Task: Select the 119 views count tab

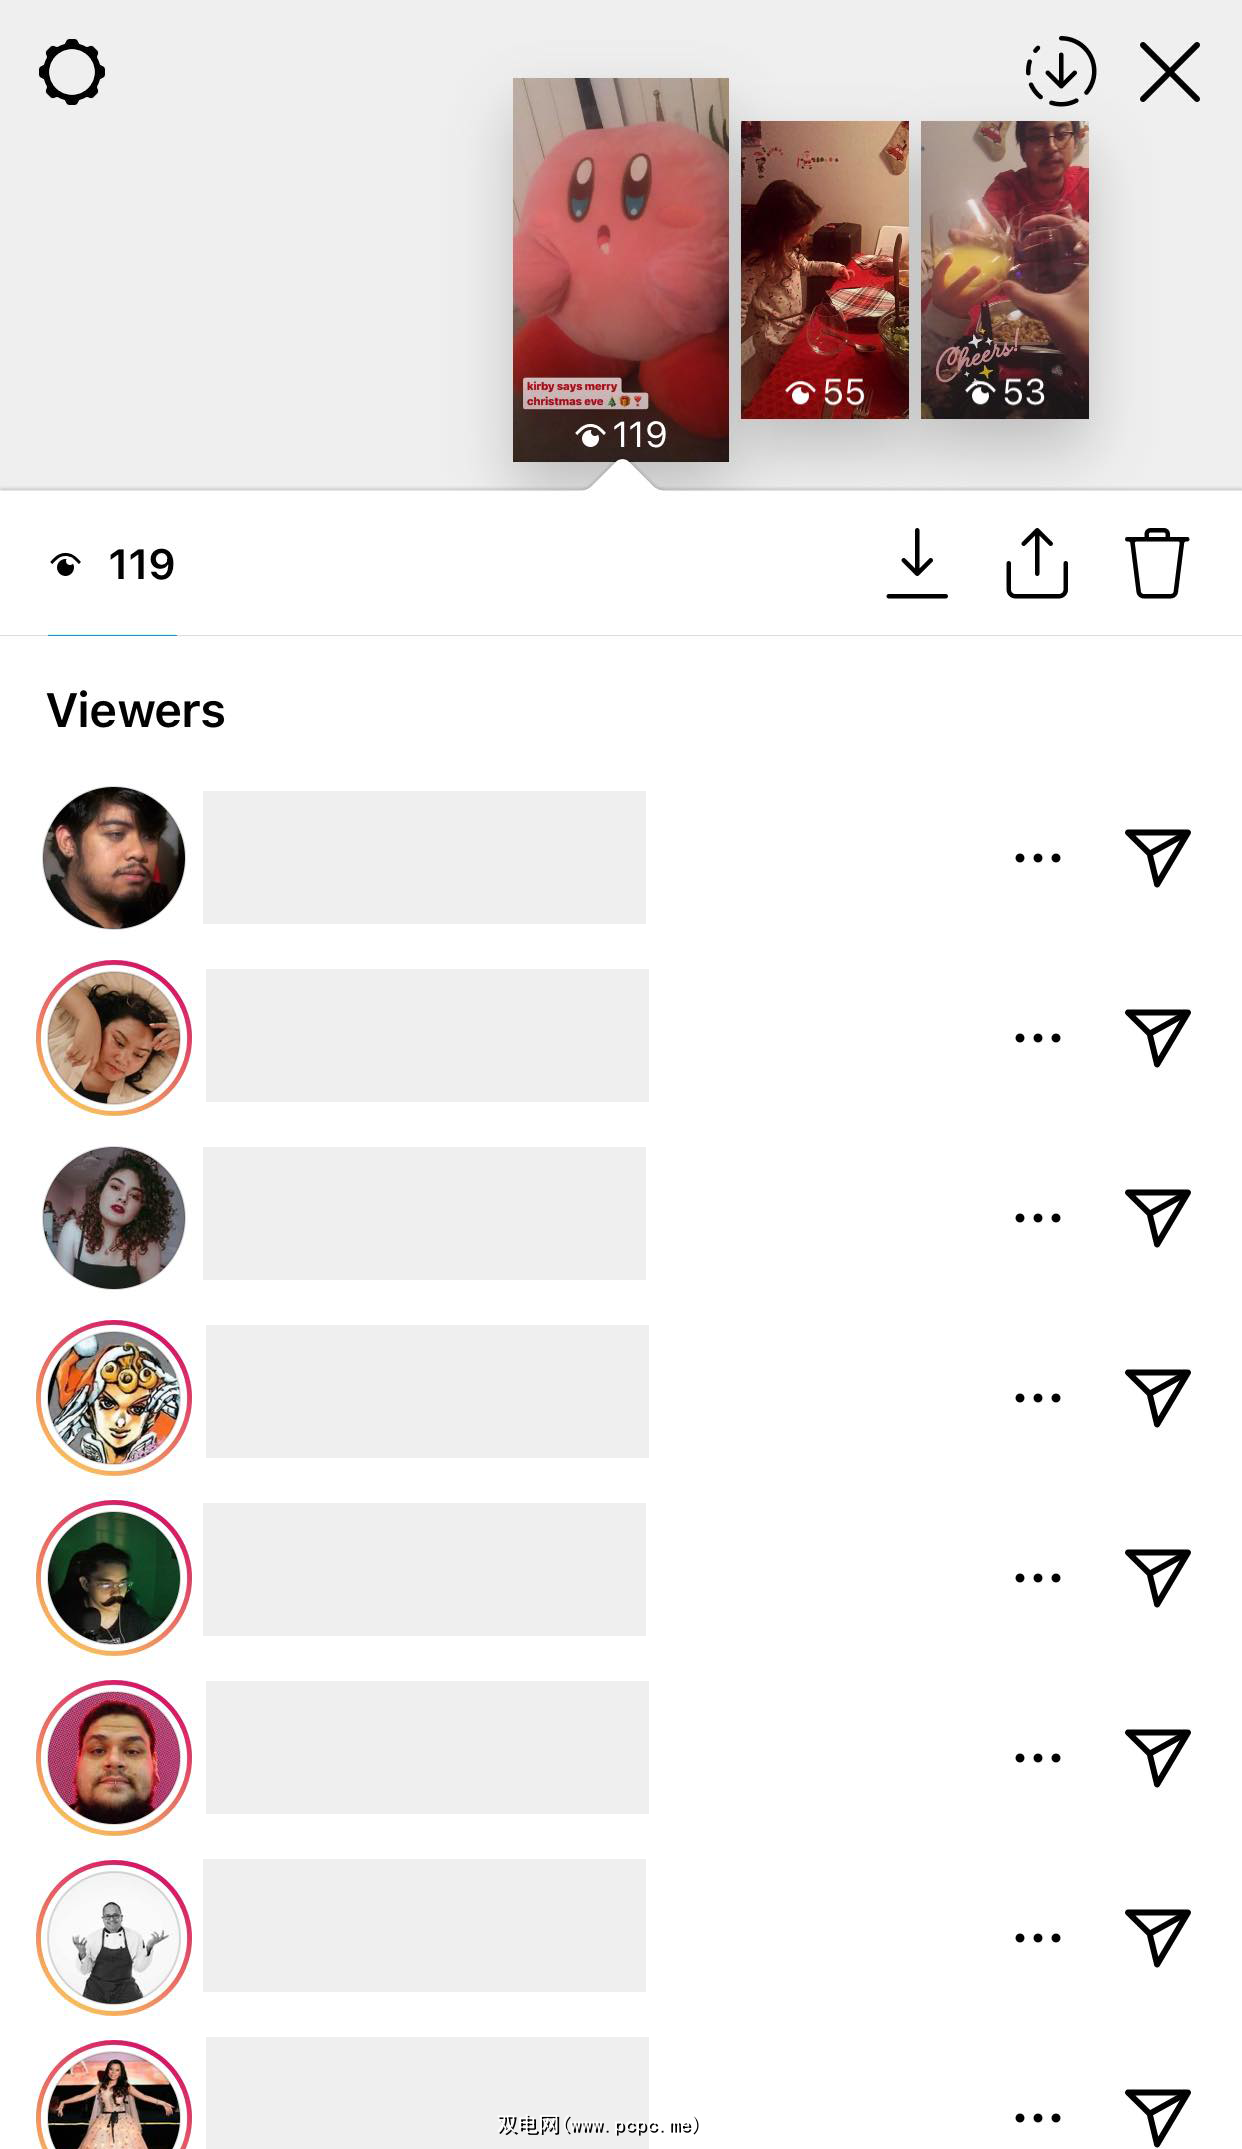Action: (113, 566)
